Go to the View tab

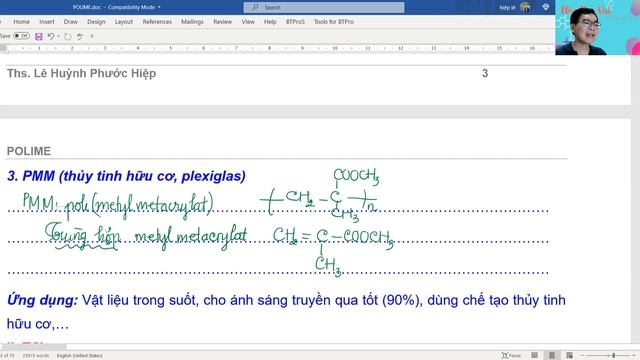pos(248,22)
